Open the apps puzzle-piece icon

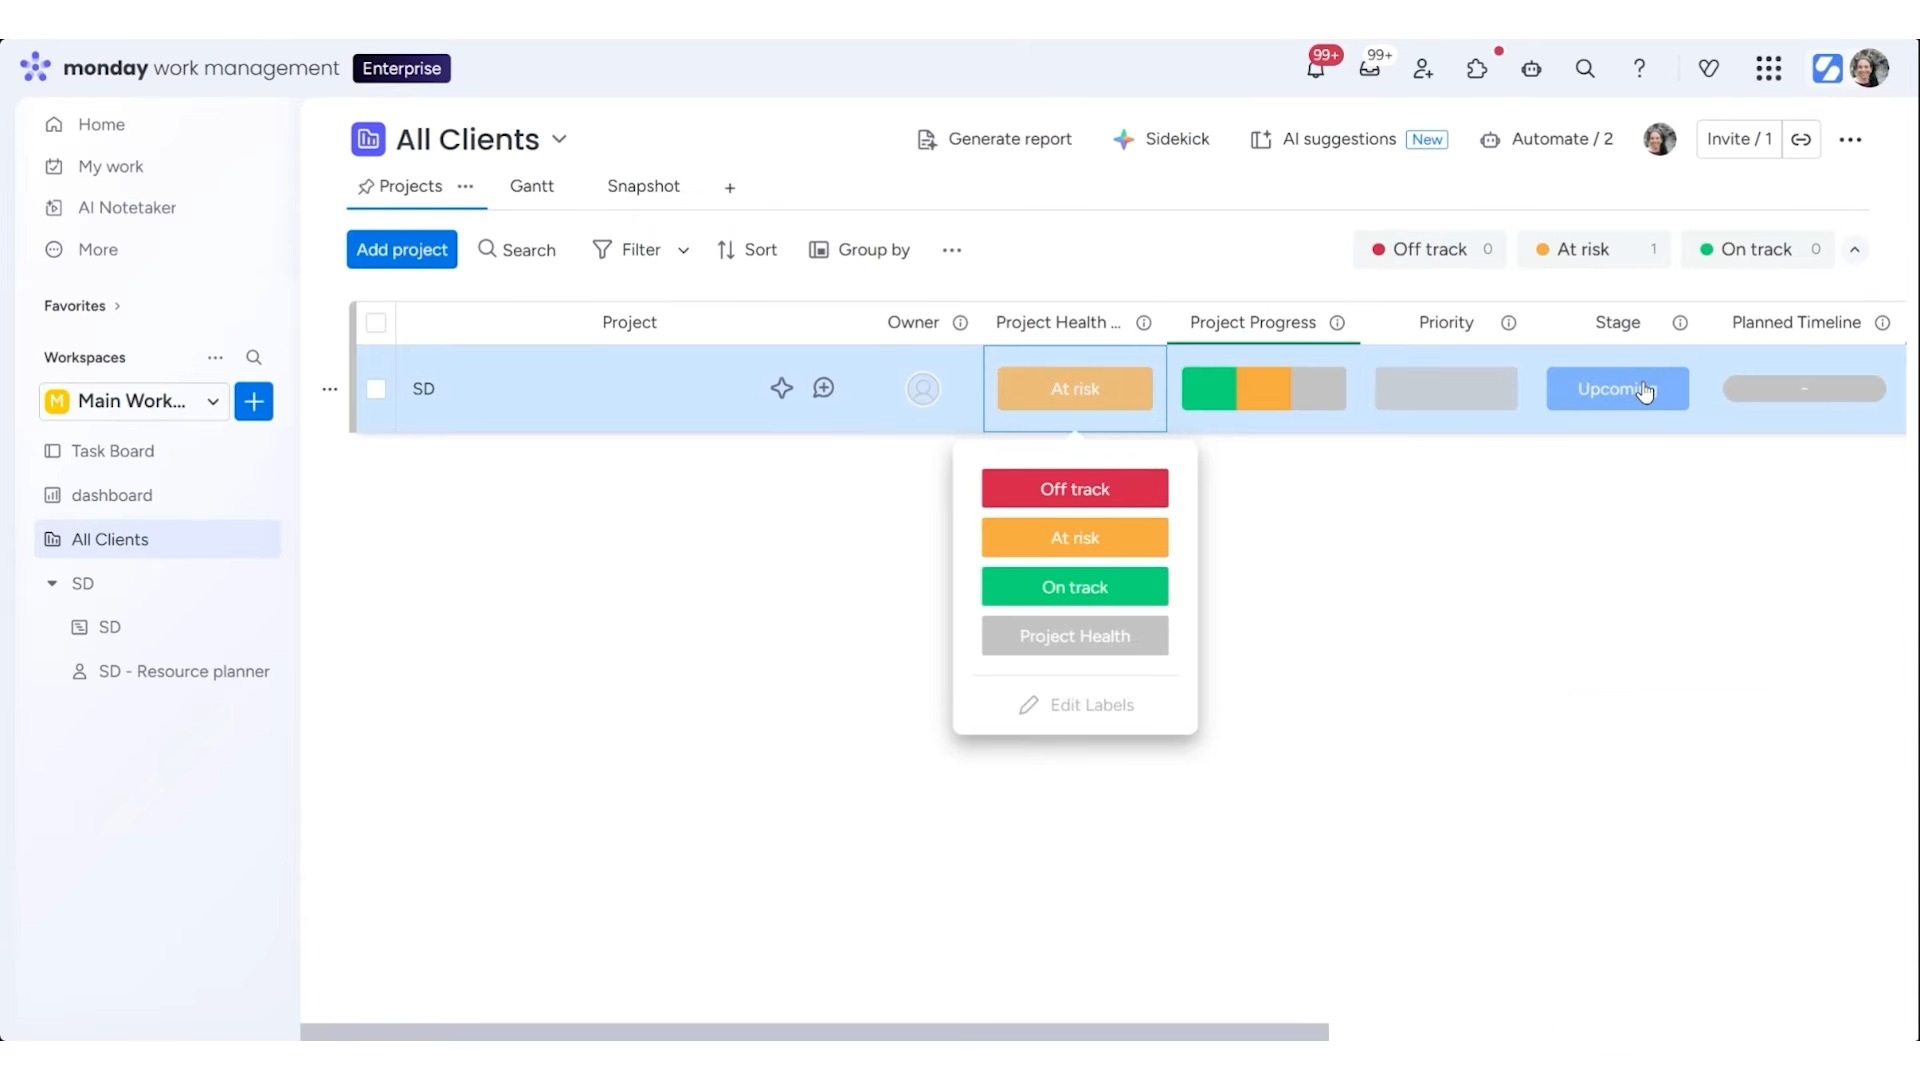pyautogui.click(x=1477, y=69)
